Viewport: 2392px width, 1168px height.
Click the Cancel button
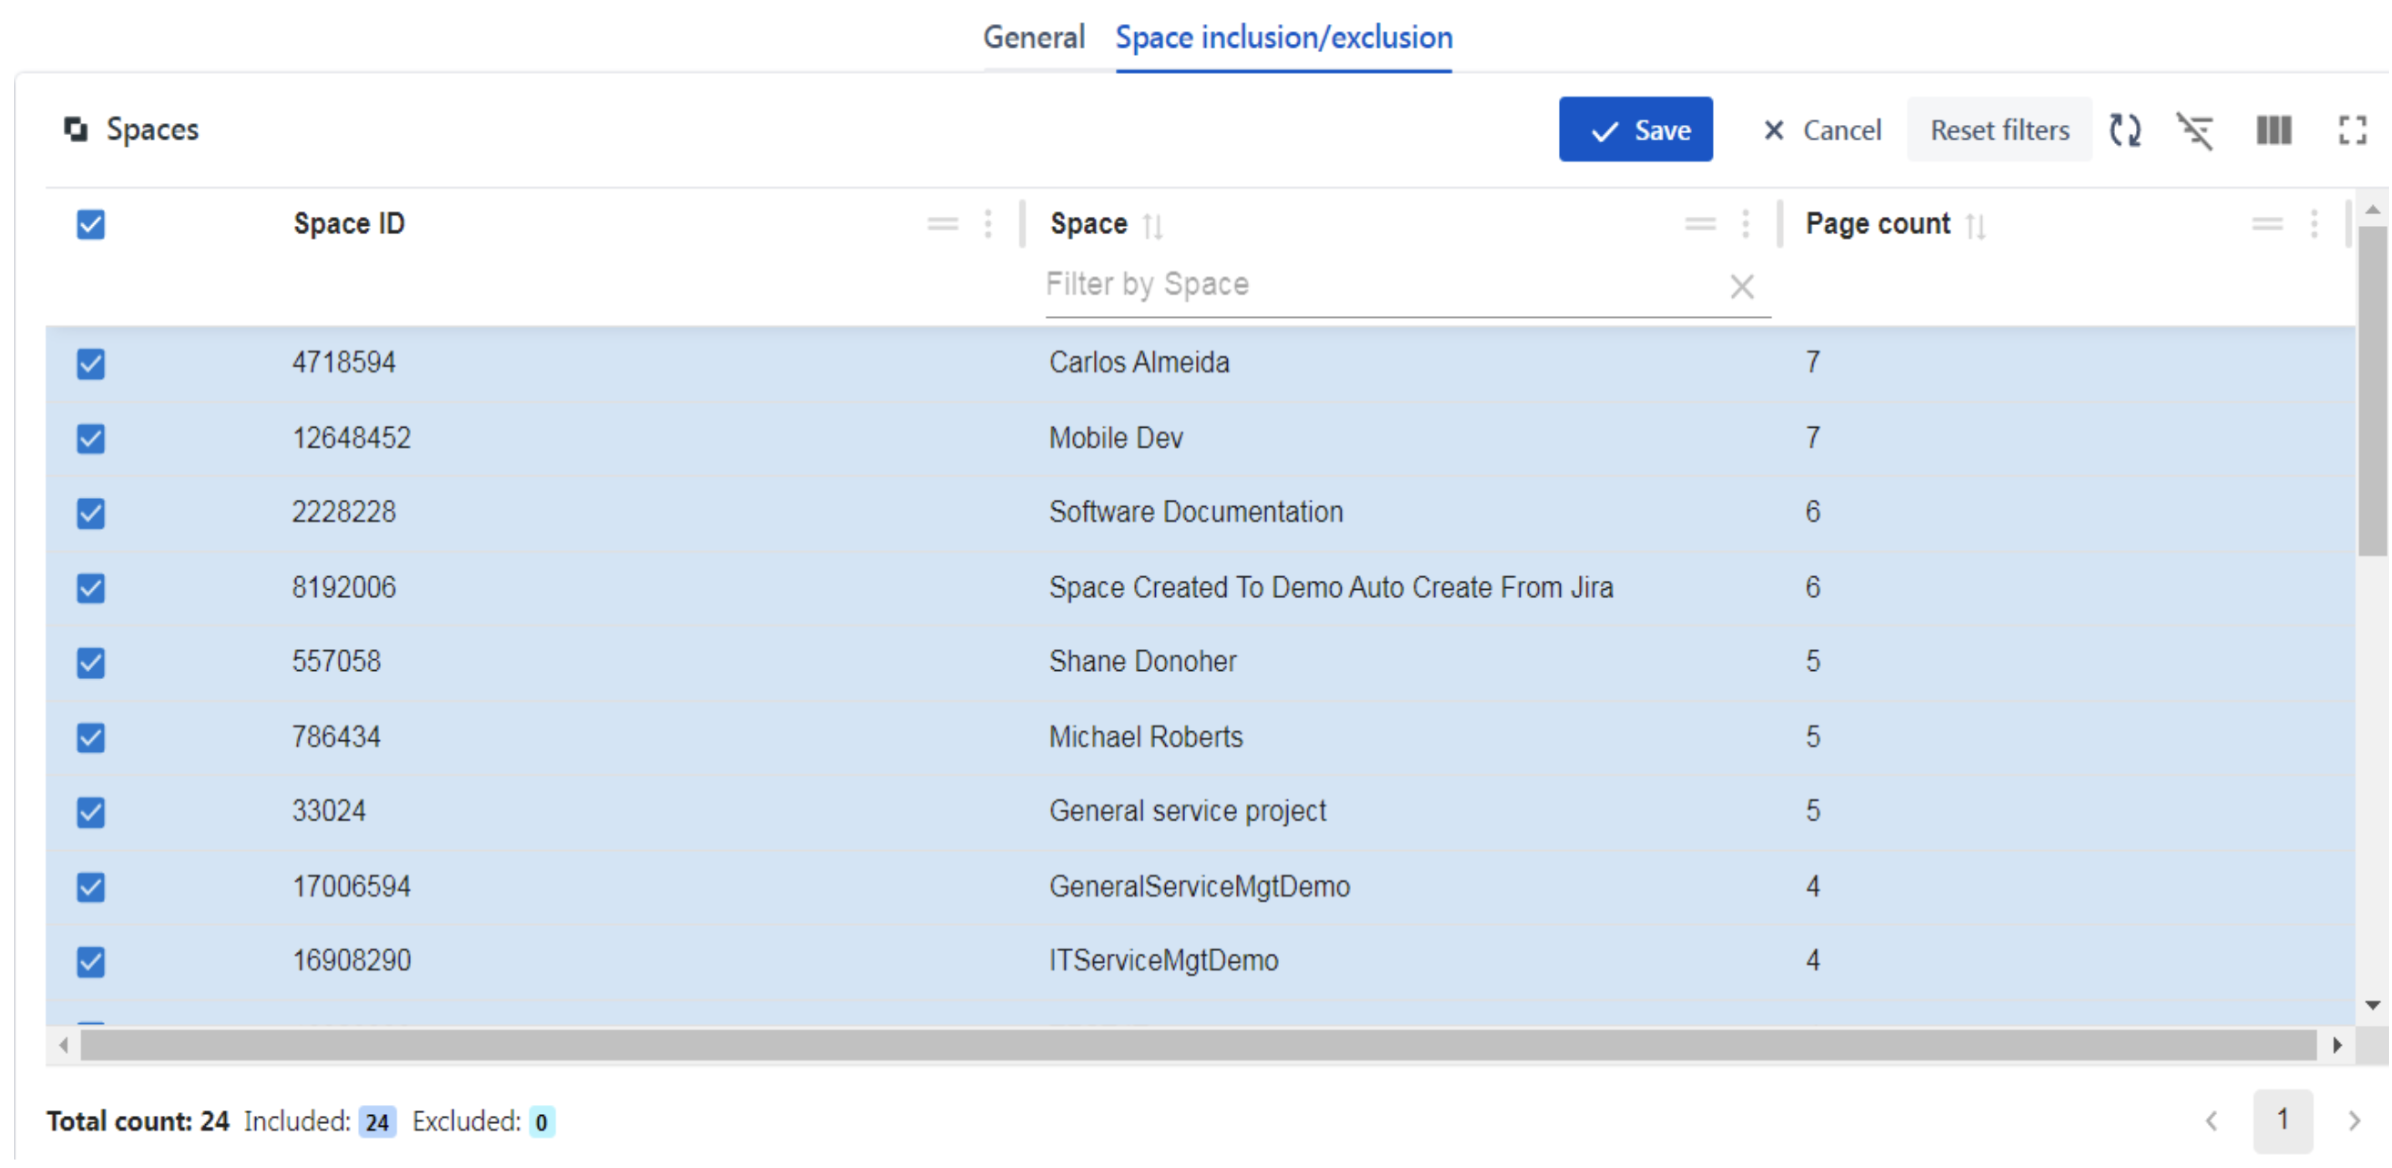coord(1821,130)
